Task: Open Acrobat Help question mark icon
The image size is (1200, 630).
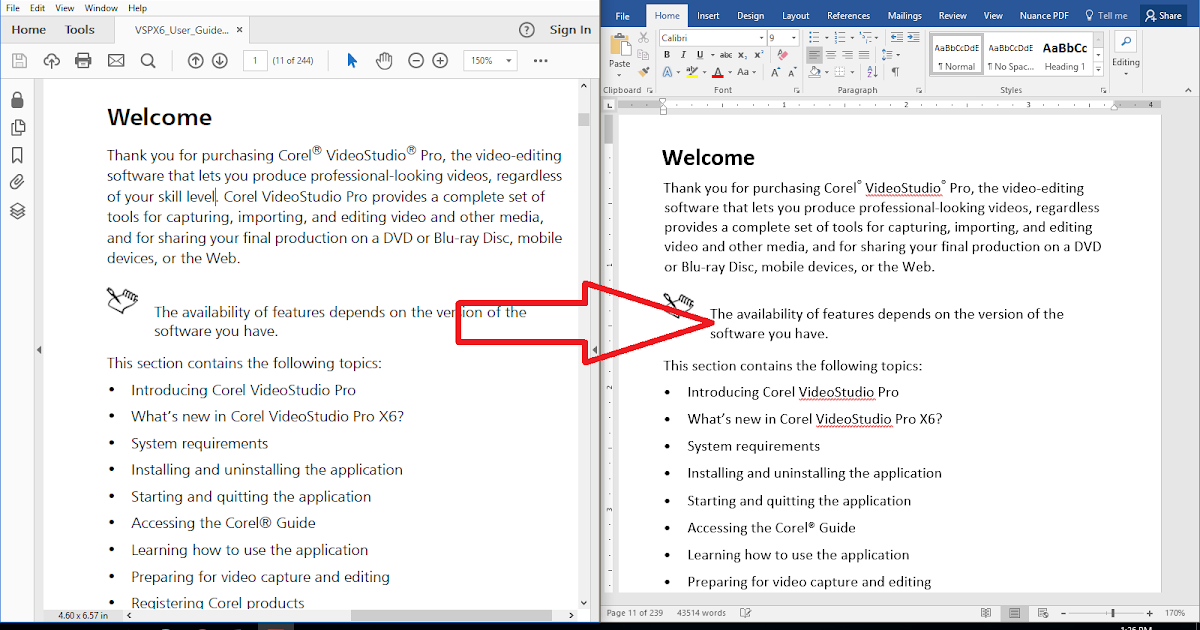Action: (x=527, y=30)
